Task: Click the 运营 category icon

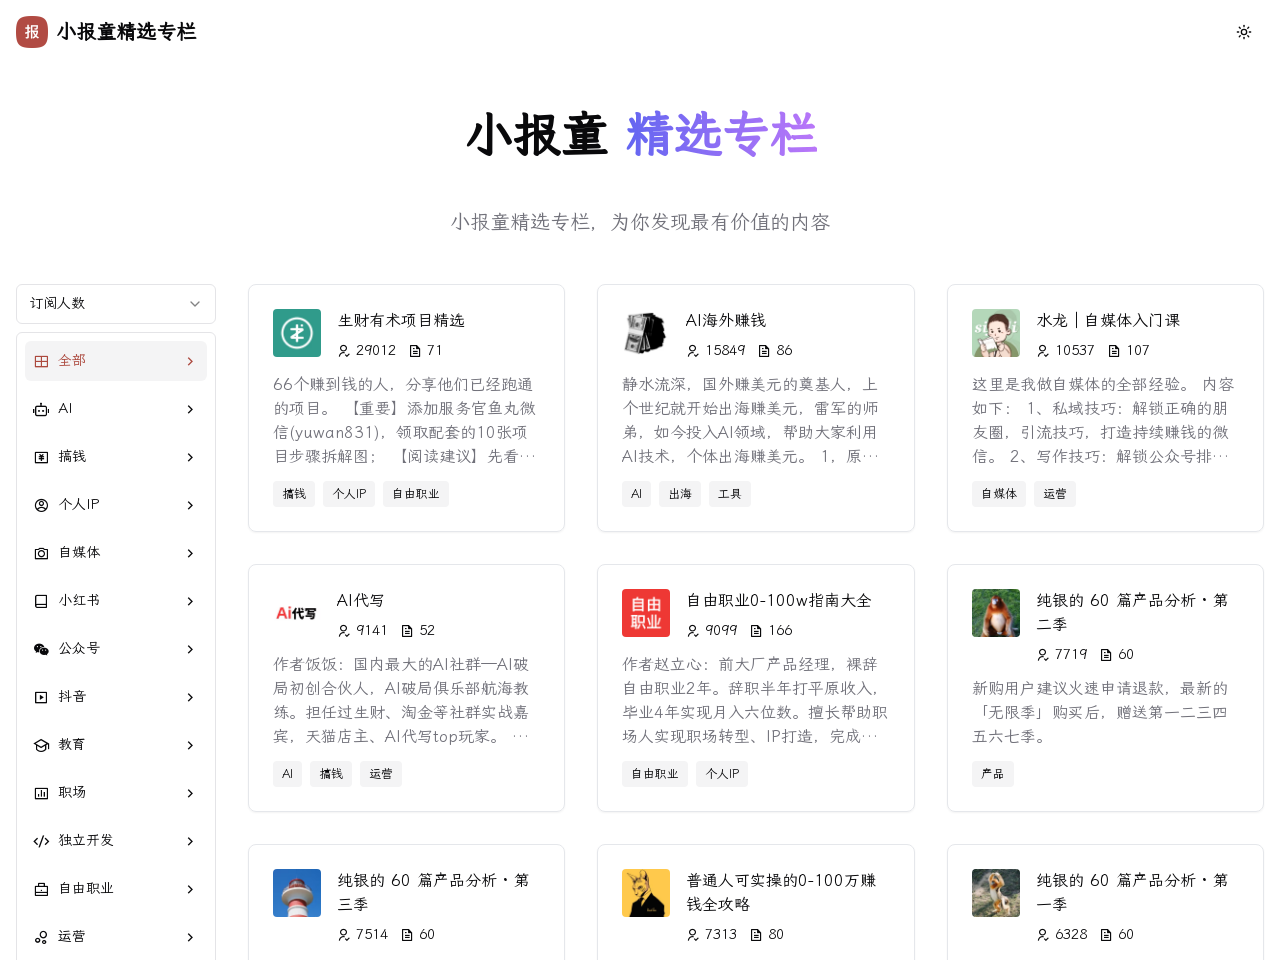Action: pos(41,937)
